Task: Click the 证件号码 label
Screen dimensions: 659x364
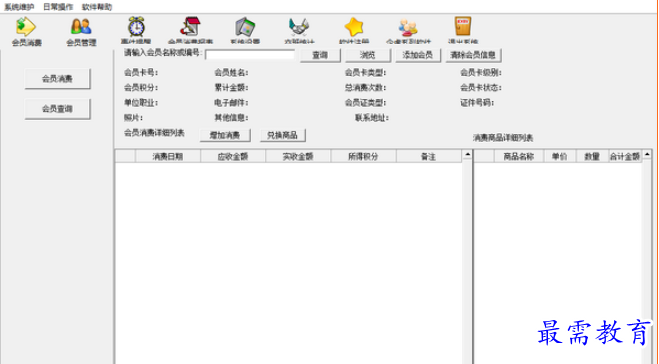Action: coord(477,103)
